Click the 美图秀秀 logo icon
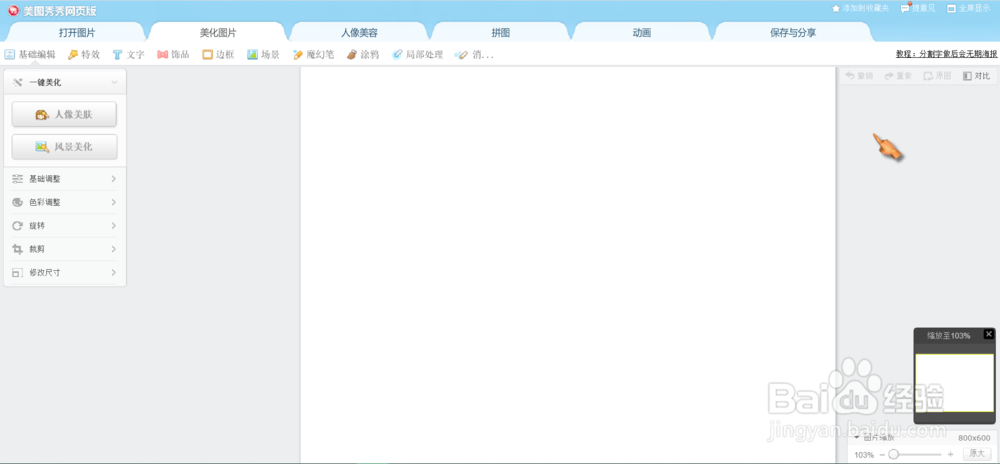Viewport: 1000px width, 464px height. click(x=13, y=11)
